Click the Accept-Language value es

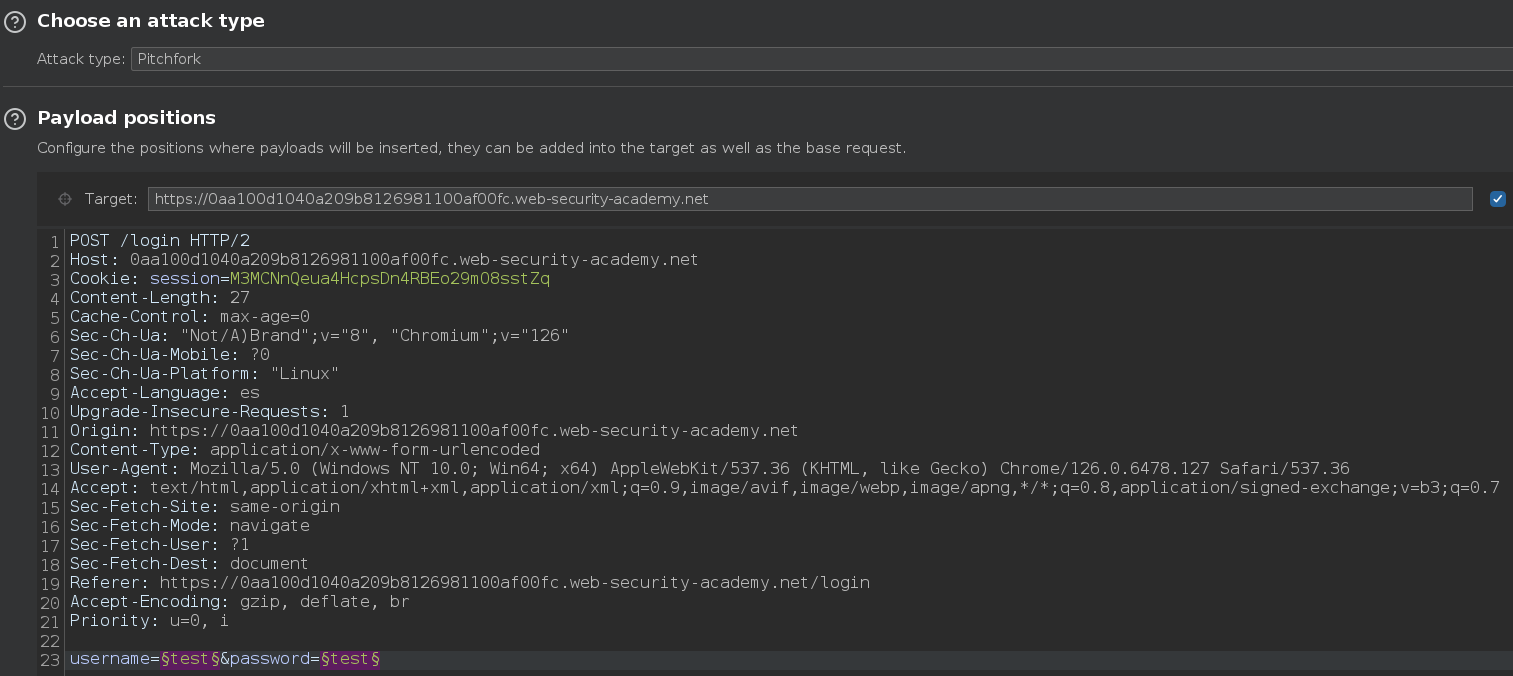pyautogui.click(x=249, y=393)
